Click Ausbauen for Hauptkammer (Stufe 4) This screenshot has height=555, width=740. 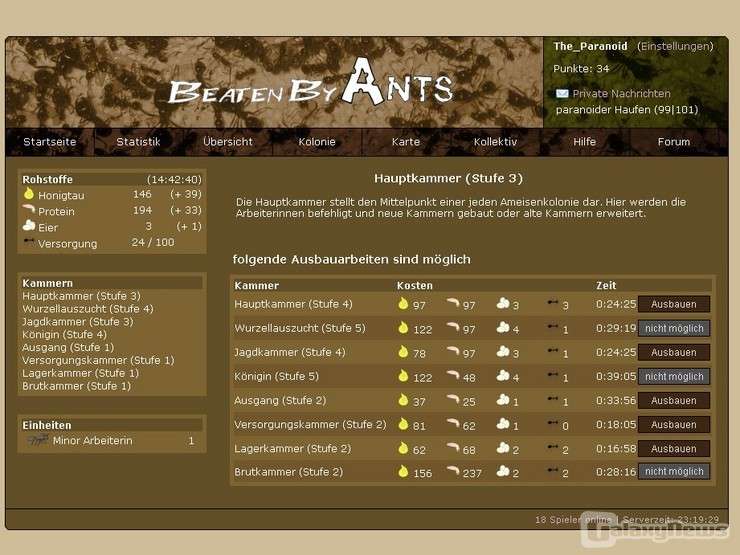point(674,304)
